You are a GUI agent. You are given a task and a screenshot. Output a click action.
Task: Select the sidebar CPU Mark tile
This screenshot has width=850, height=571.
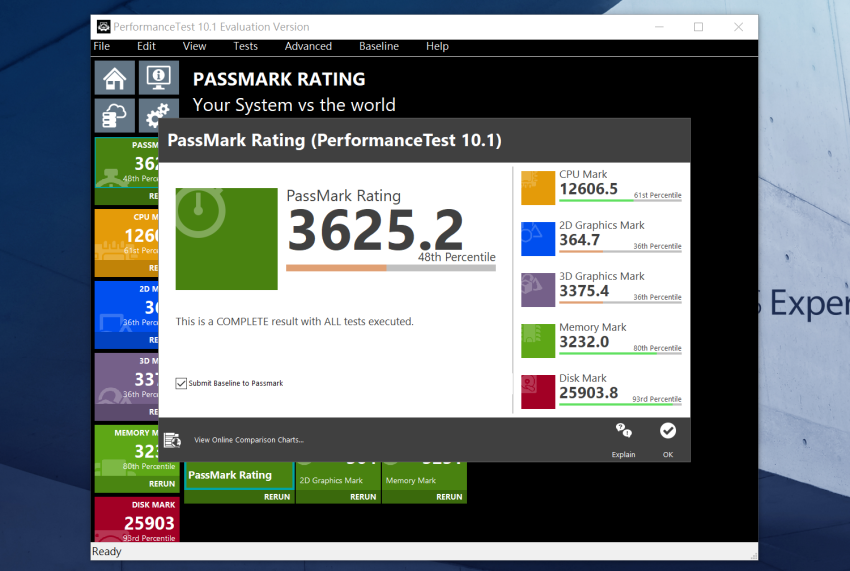tap(127, 243)
